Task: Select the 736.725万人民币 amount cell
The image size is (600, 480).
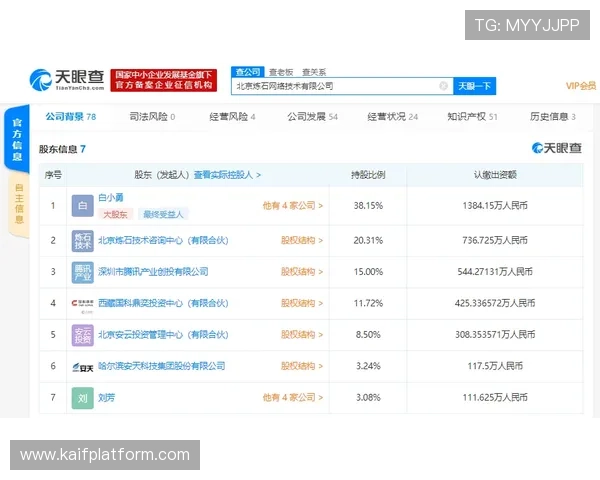Action: point(495,240)
